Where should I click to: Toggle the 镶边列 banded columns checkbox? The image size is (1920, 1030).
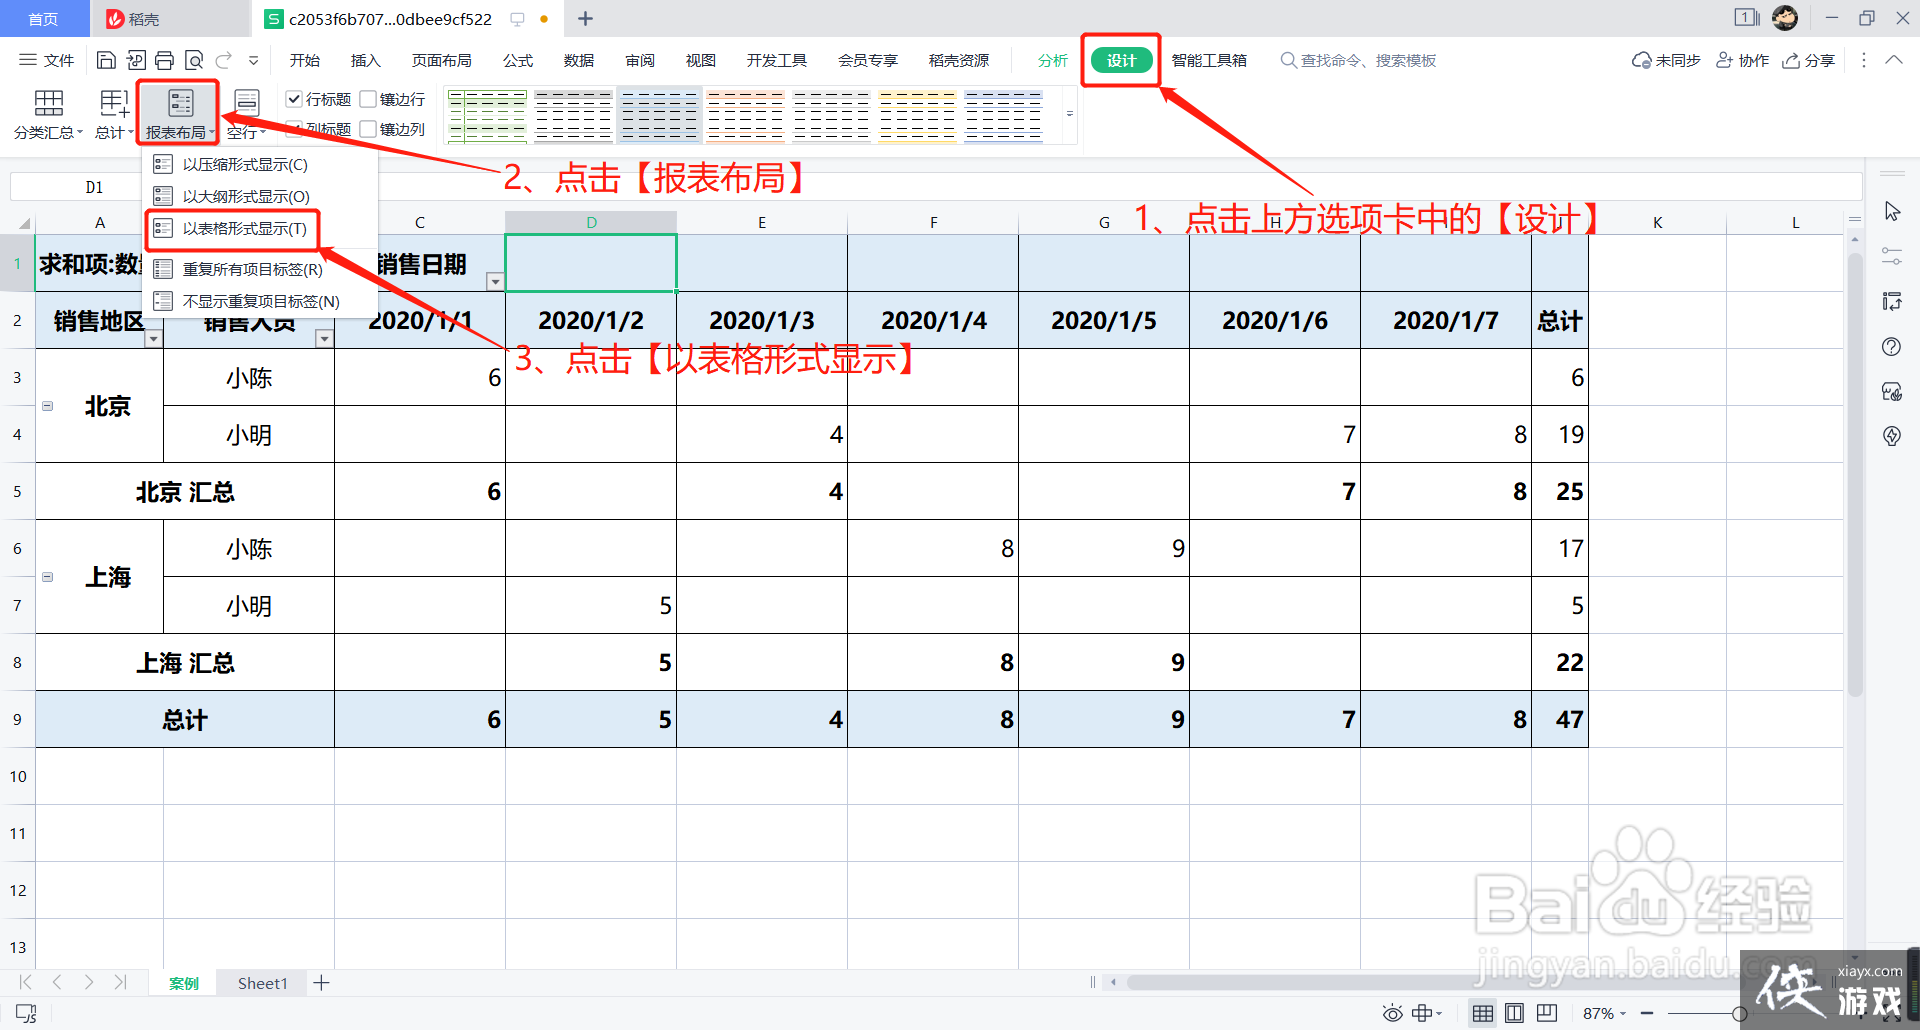[x=368, y=129]
